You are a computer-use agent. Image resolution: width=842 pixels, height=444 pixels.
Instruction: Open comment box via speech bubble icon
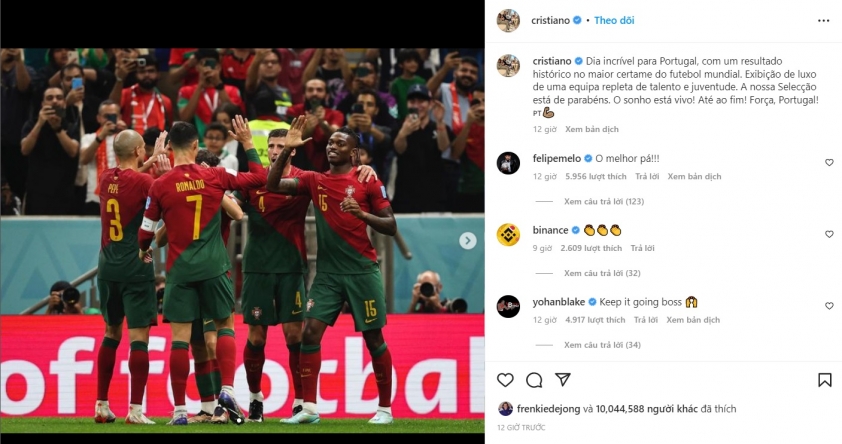tap(534, 380)
